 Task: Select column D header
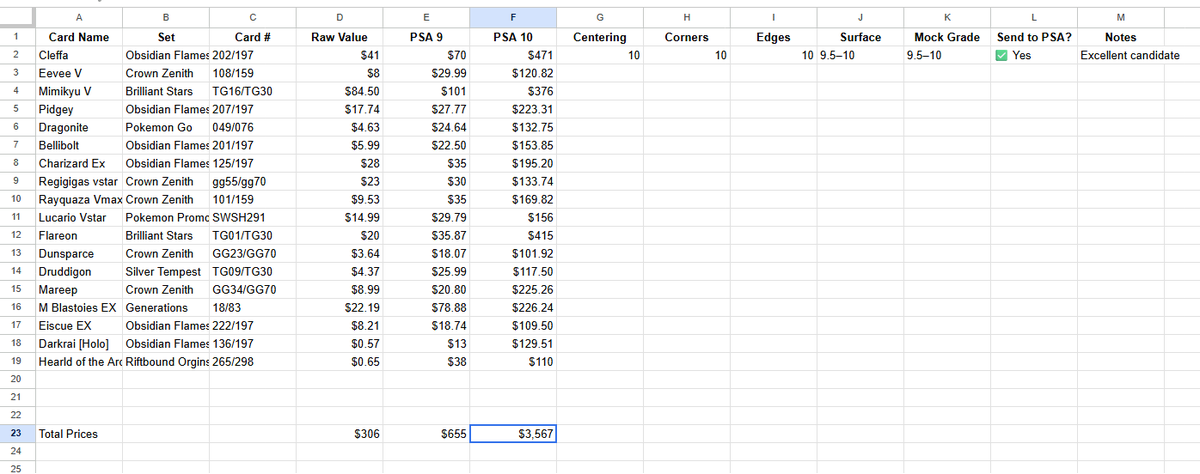pyautogui.click(x=340, y=16)
